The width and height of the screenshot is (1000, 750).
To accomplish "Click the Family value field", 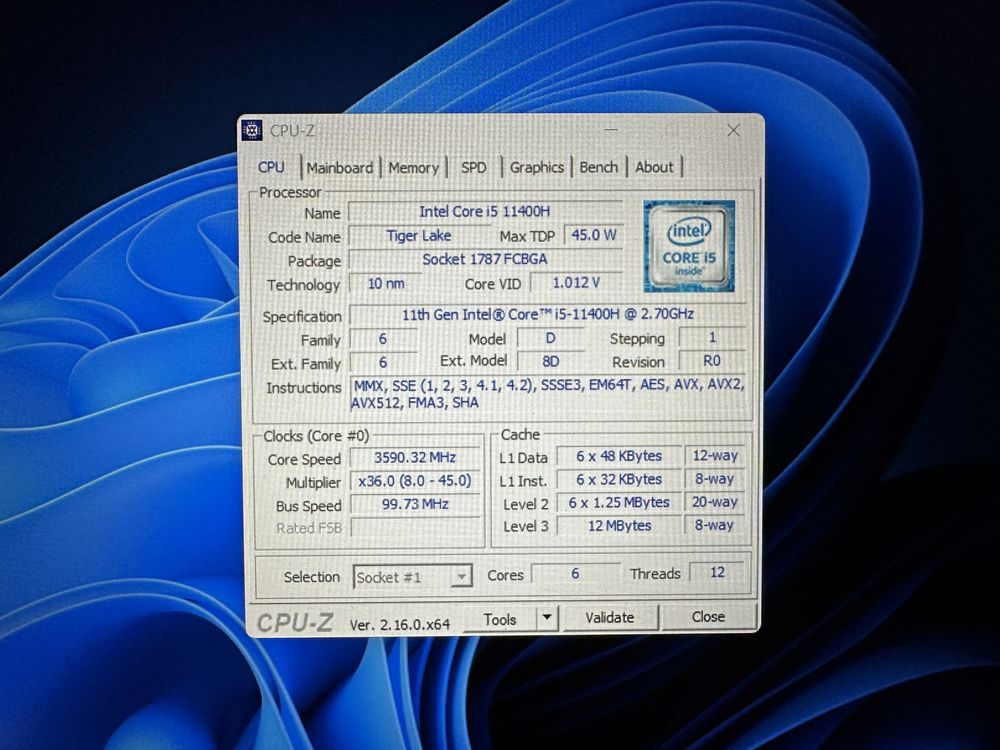I will point(383,339).
